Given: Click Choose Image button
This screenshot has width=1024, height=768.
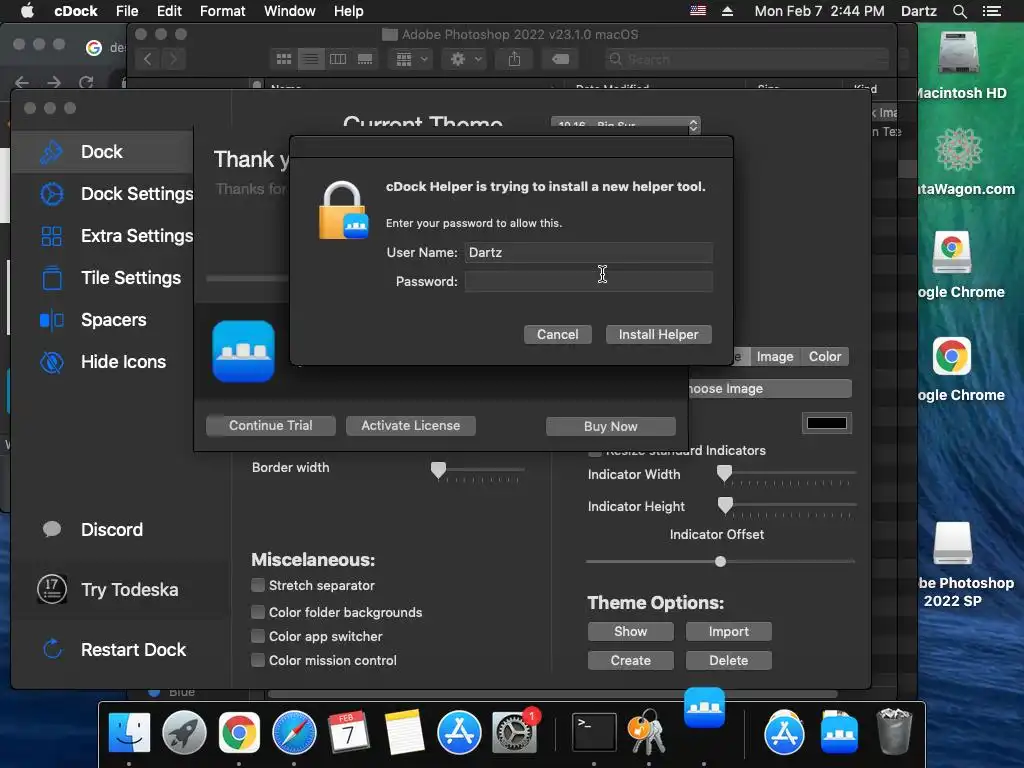Looking at the screenshot, I should click(769, 389).
